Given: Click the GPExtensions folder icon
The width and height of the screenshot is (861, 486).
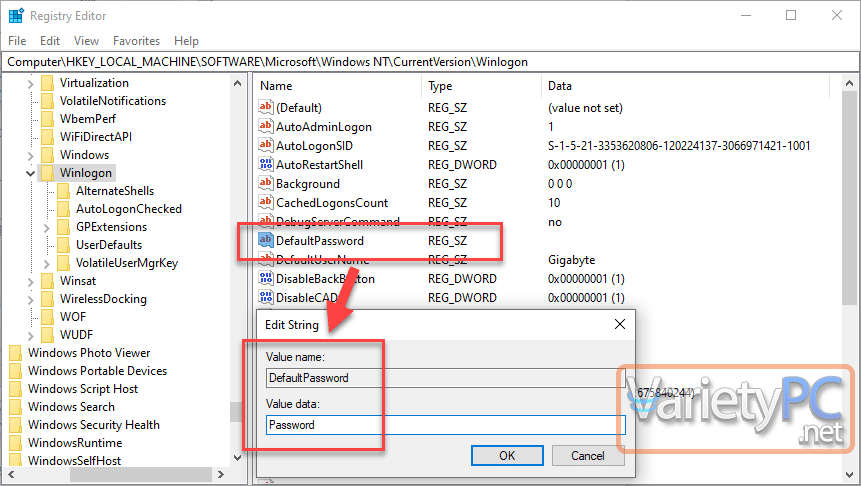Looking at the screenshot, I should coord(64,227).
